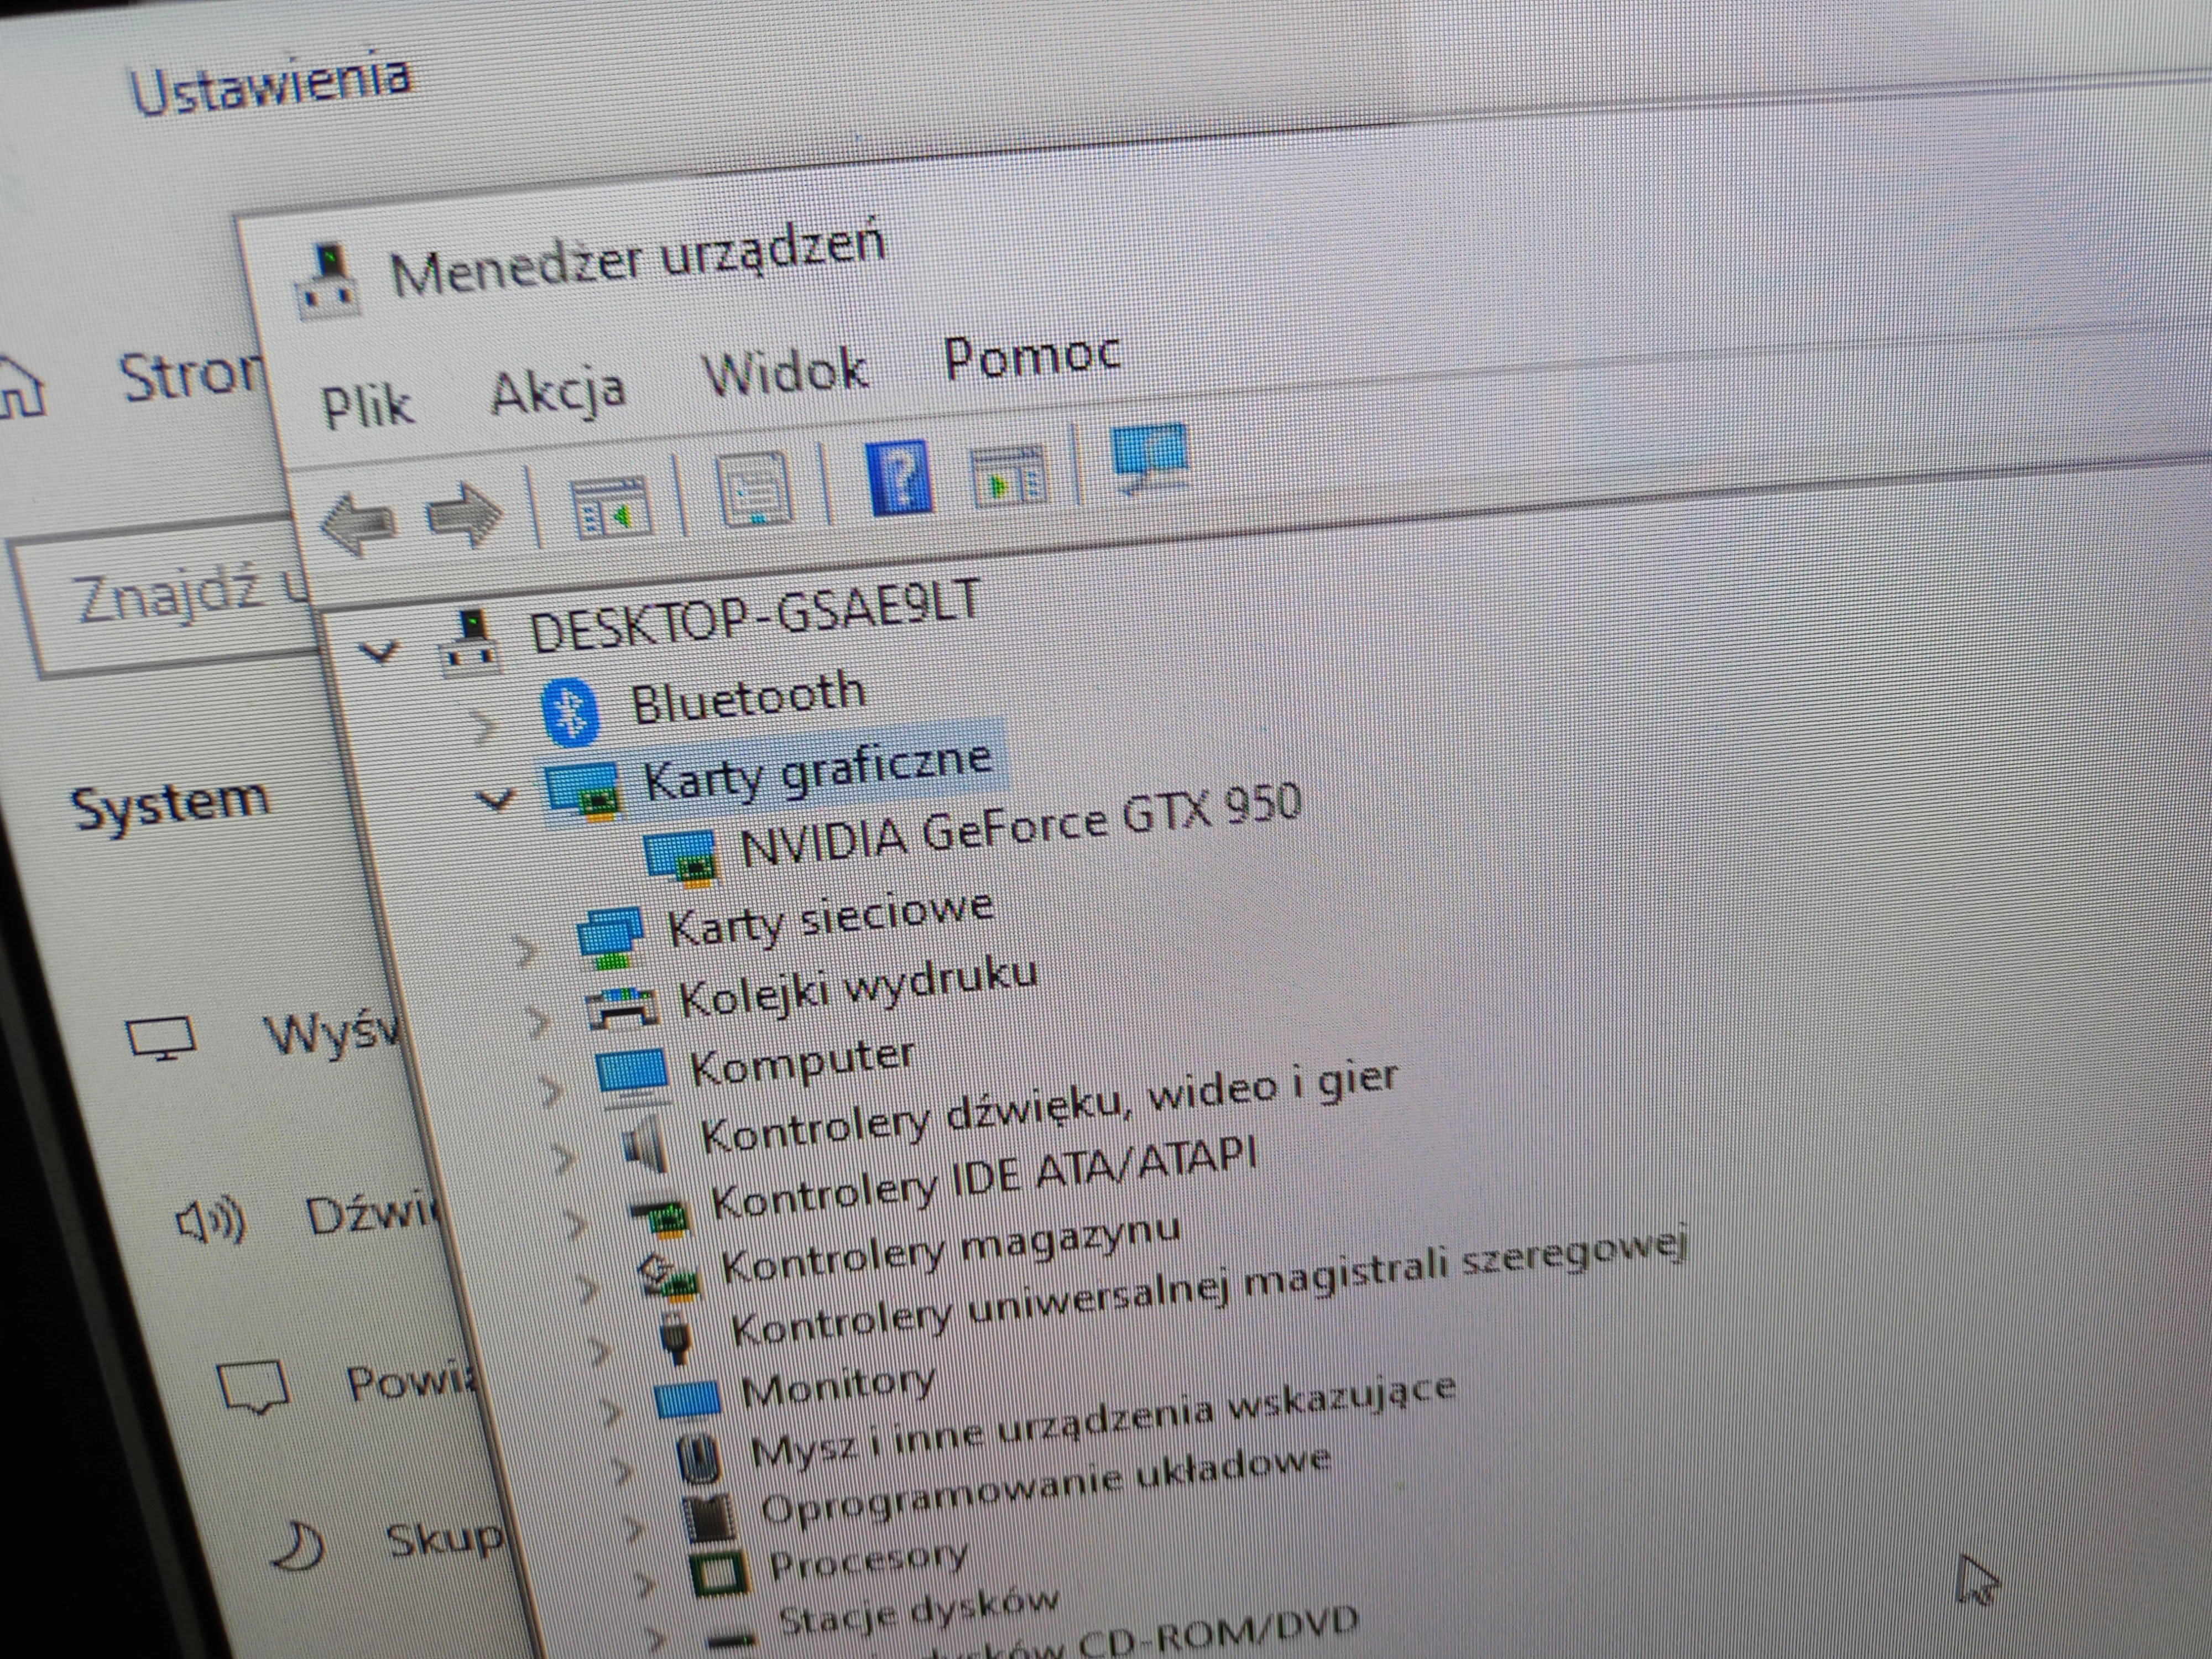Click the Kontrolery magazynu icon
2212x1659 pixels.
pos(670,1278)
